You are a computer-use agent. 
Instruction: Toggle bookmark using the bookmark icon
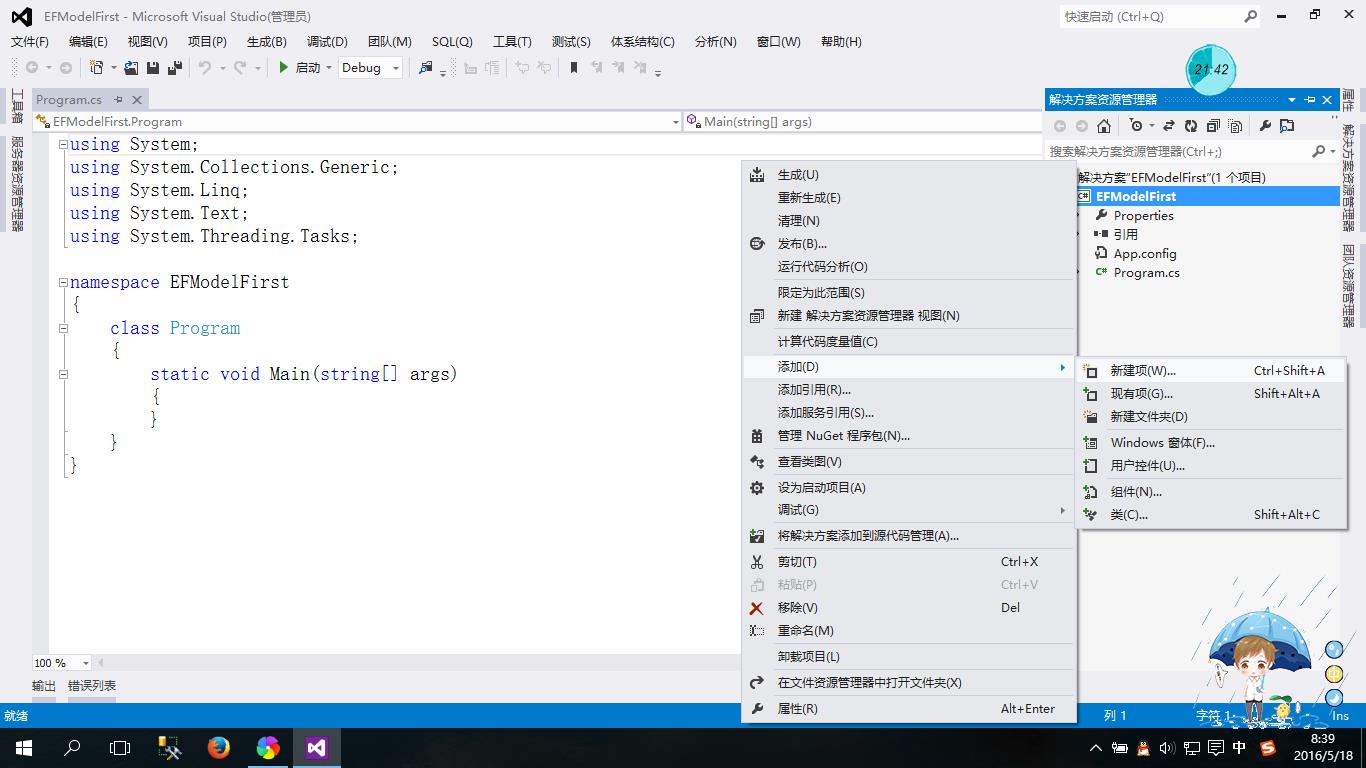574,68
